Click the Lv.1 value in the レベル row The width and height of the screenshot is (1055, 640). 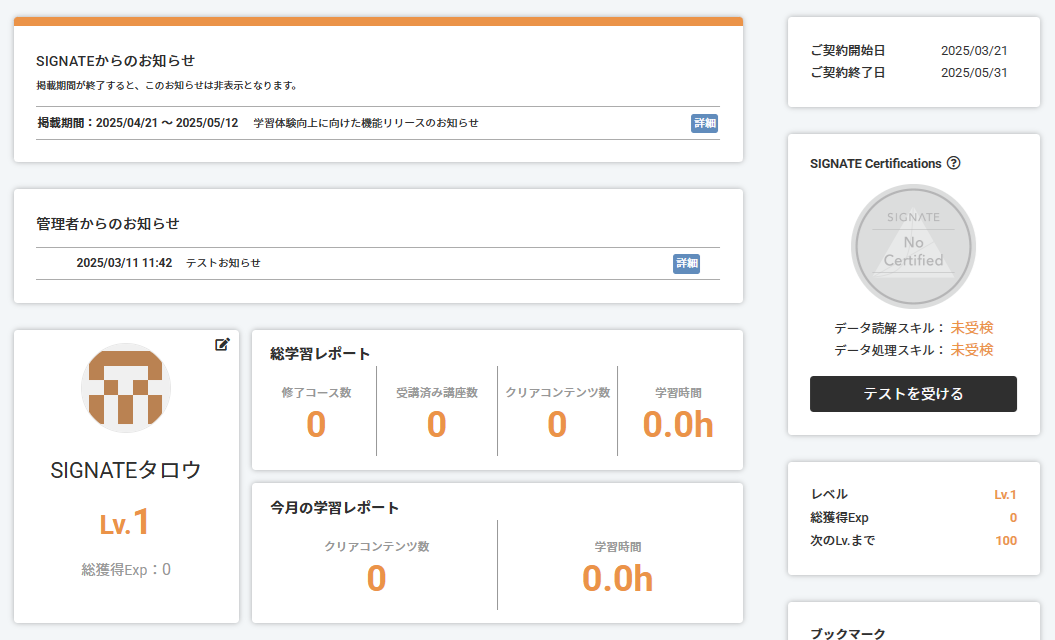1005,495
